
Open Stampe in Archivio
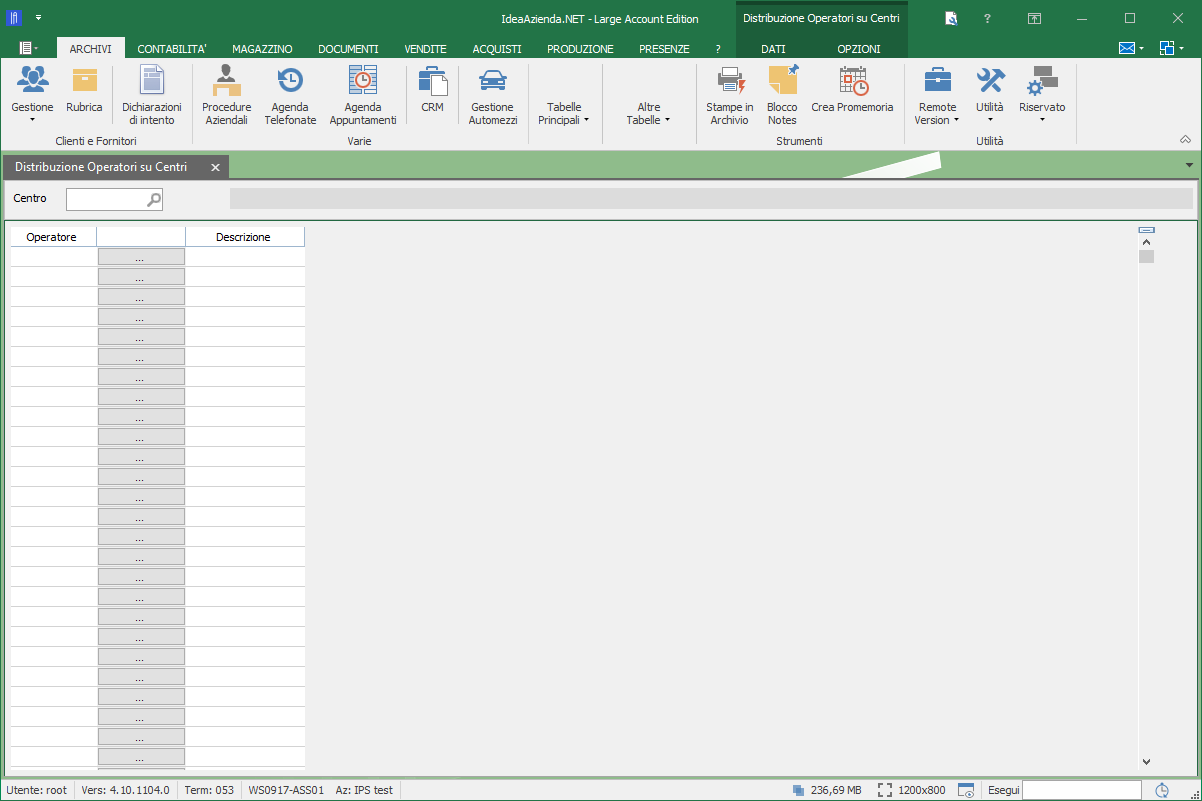730,80
